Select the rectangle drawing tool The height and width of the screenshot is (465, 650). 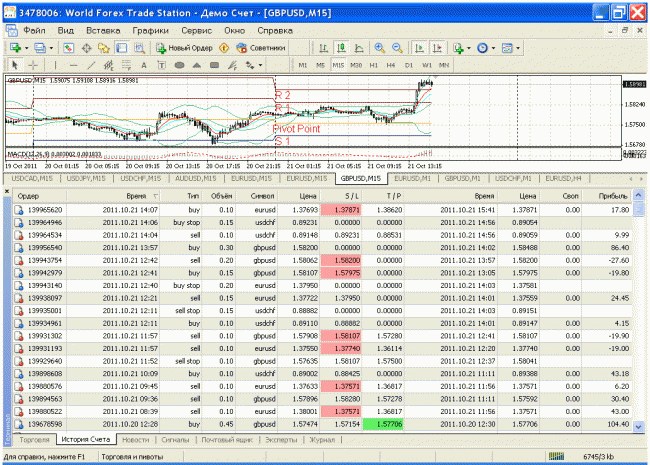point(214,65)
